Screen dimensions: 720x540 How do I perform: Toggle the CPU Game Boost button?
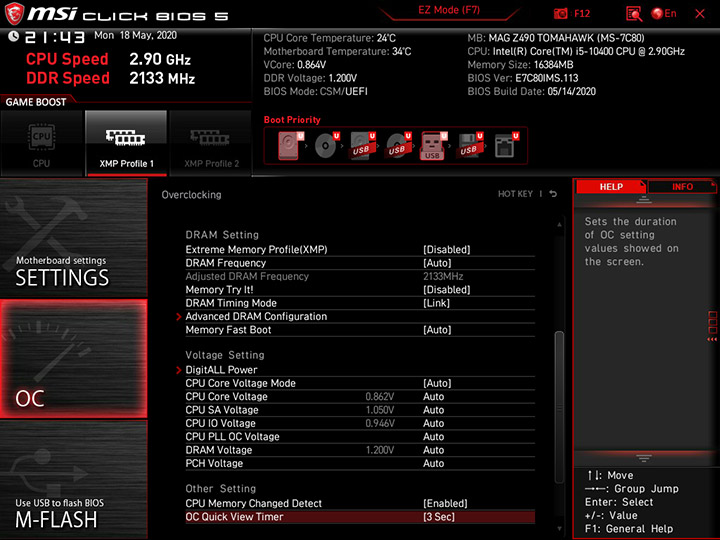tap(42, 143)
